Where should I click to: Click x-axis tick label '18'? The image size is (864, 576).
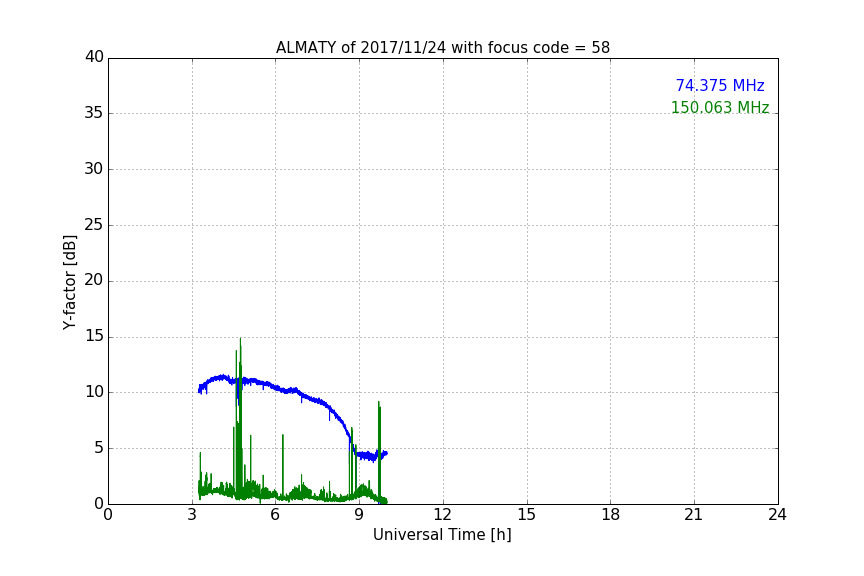click(611, 515)
